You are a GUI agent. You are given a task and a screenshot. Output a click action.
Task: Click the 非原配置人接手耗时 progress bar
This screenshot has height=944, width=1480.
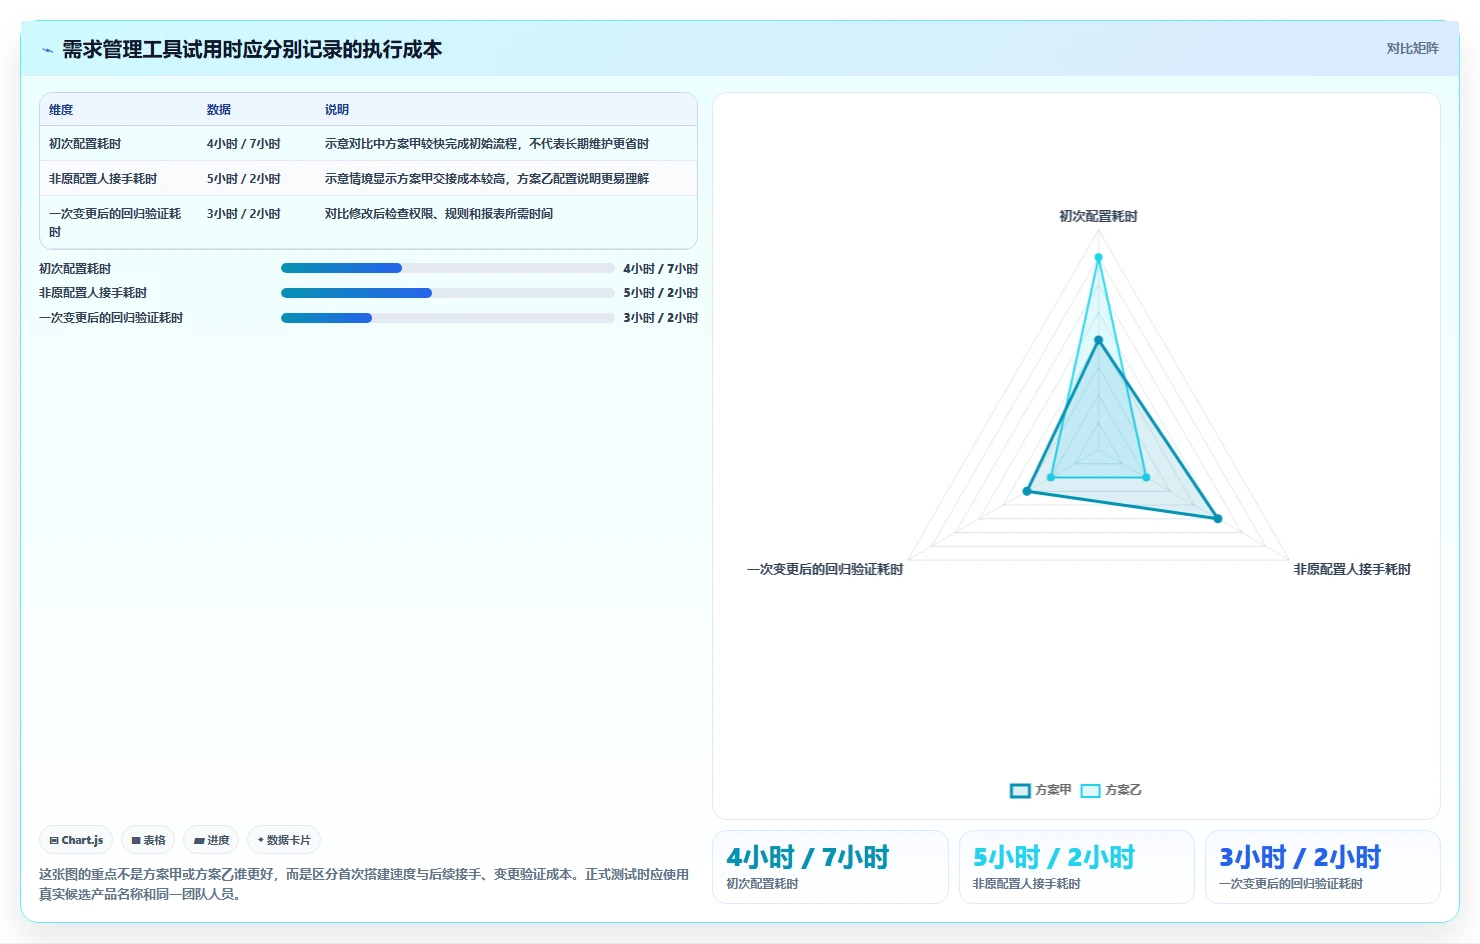pos(448,293)
